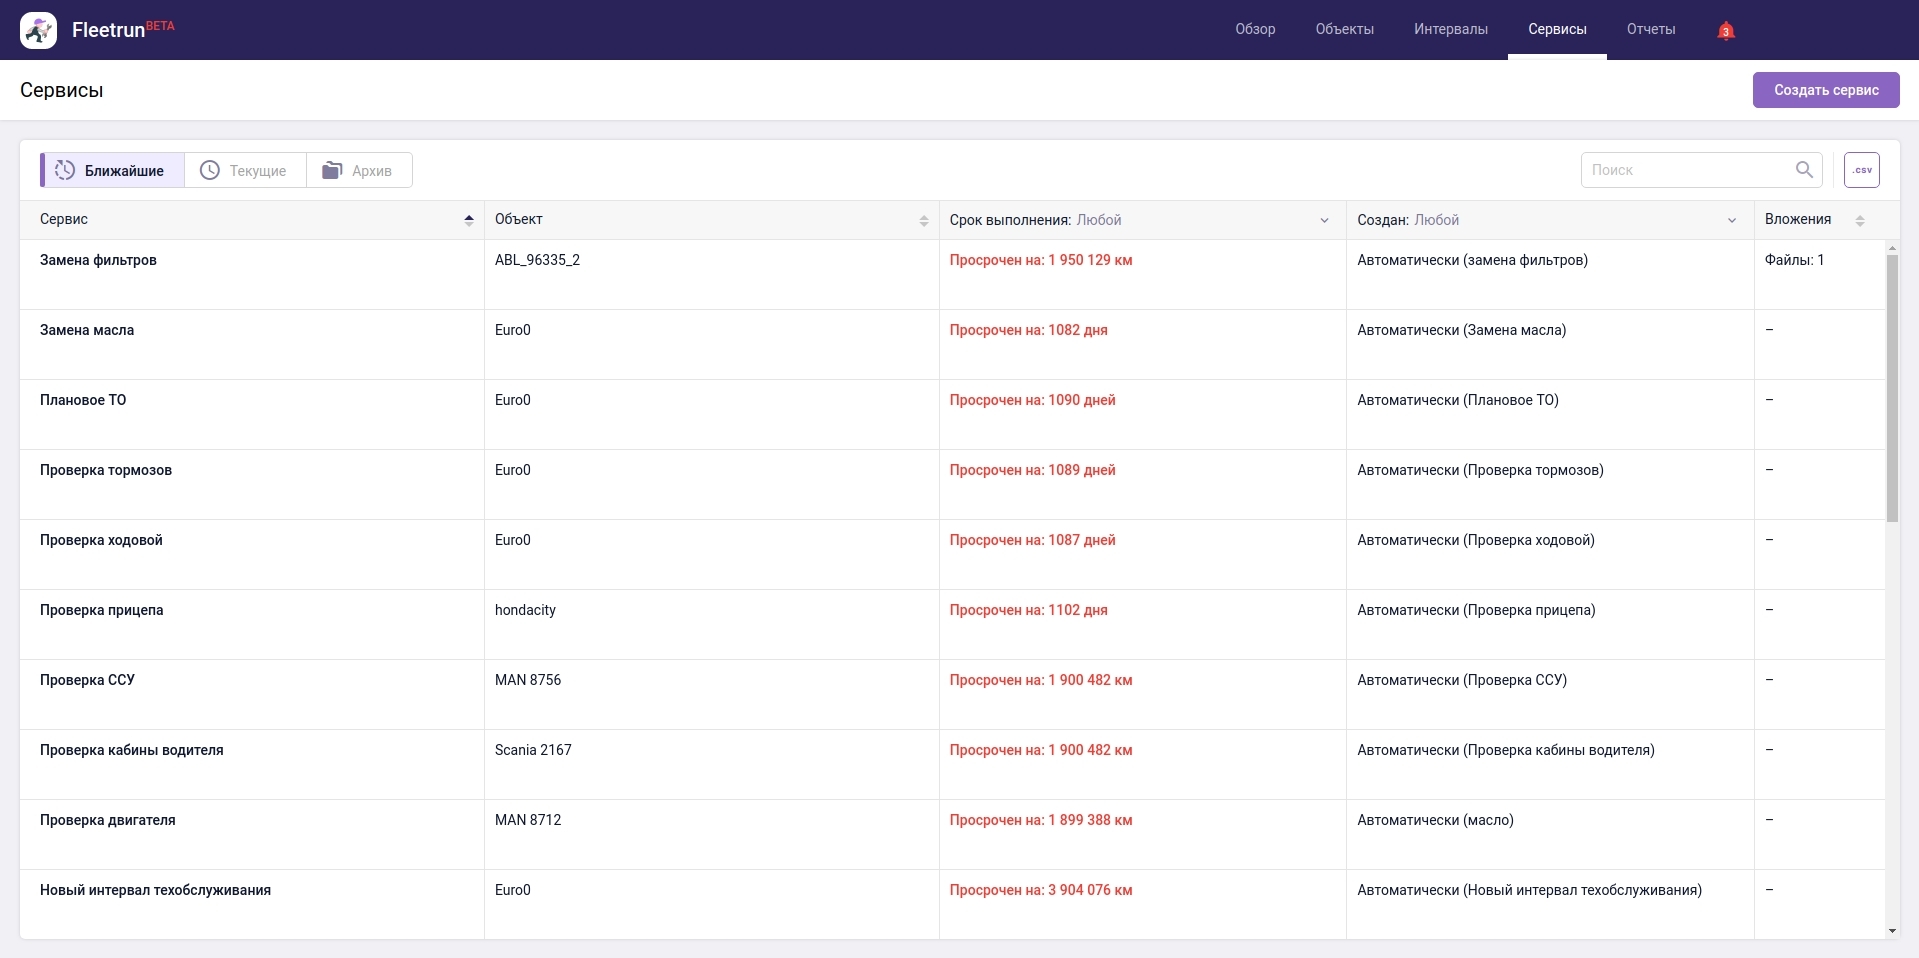Focus the Поиск search field
Image resolution: width=1919 pixels, height=958 pixels.
(1685, 170)
